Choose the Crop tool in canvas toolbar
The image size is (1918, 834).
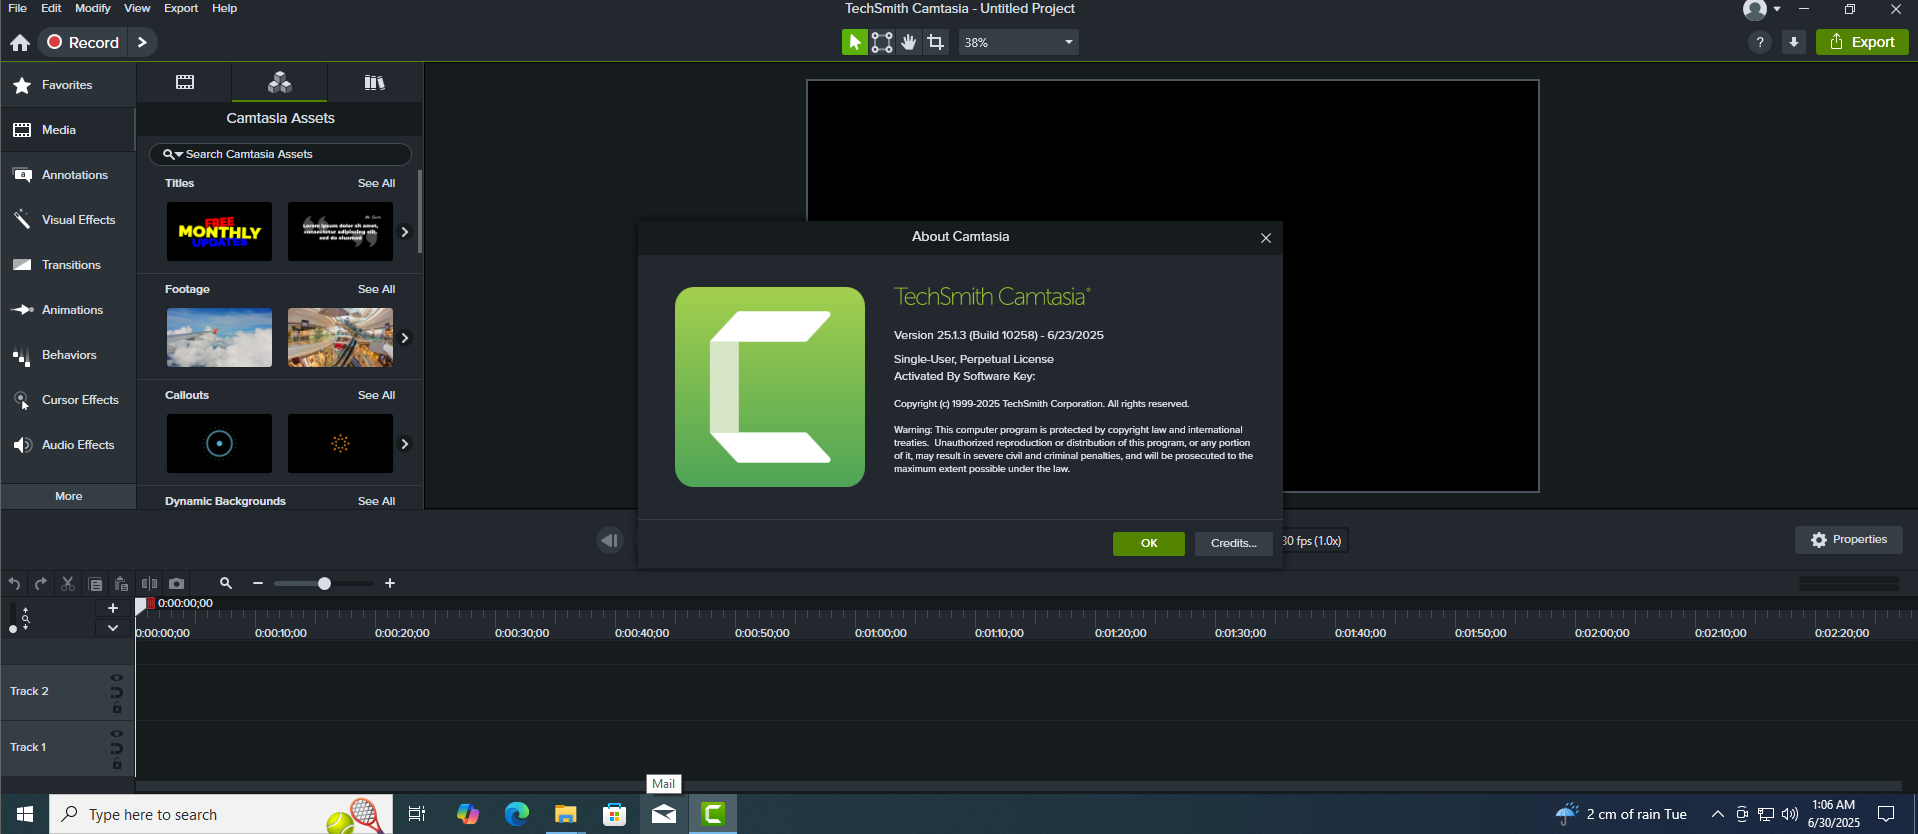[x=936, y=42]
